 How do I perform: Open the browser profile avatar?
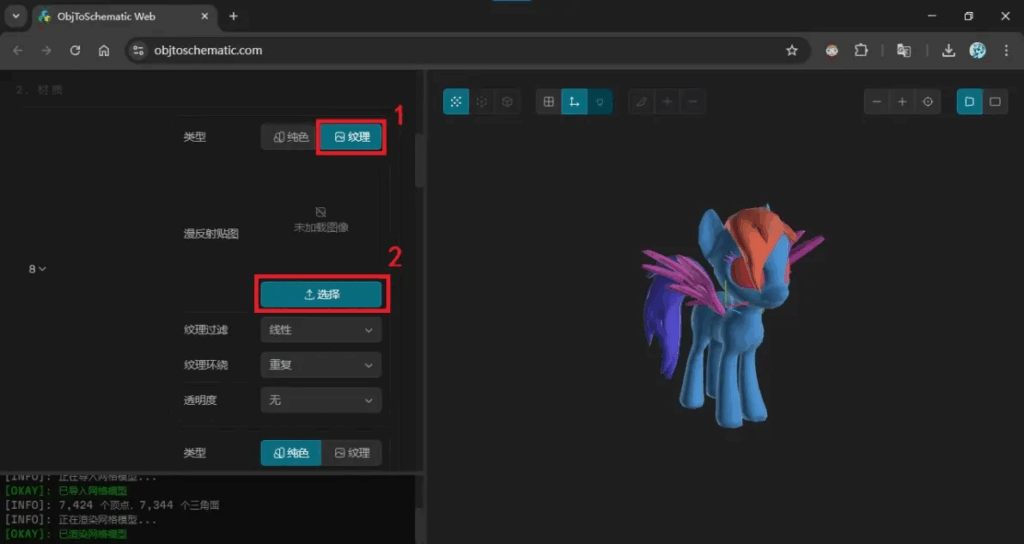click(978, 50)
